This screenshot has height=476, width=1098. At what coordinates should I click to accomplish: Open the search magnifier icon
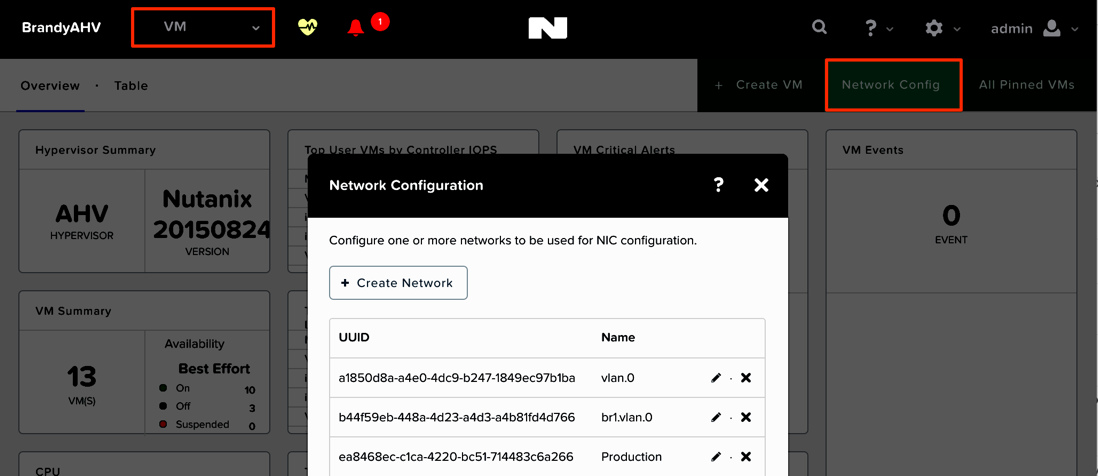pos(819,27)
